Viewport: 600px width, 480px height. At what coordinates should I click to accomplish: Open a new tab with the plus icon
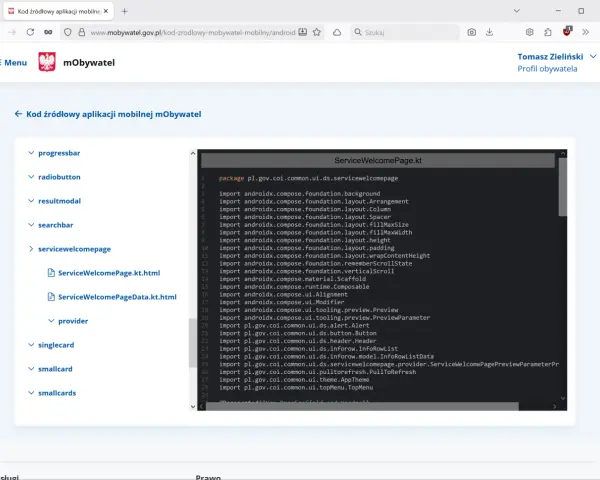[124, 11]
